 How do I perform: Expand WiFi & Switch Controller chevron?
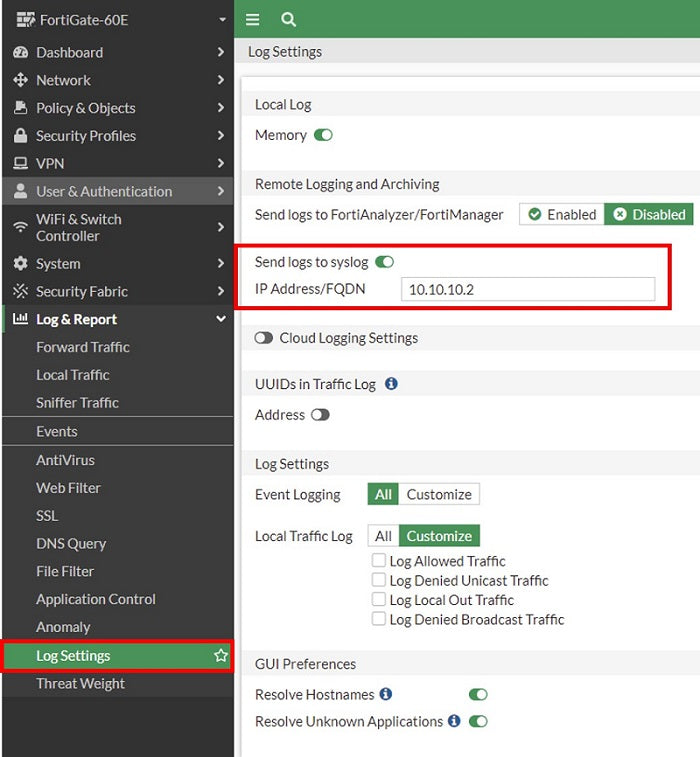(221, 227)
